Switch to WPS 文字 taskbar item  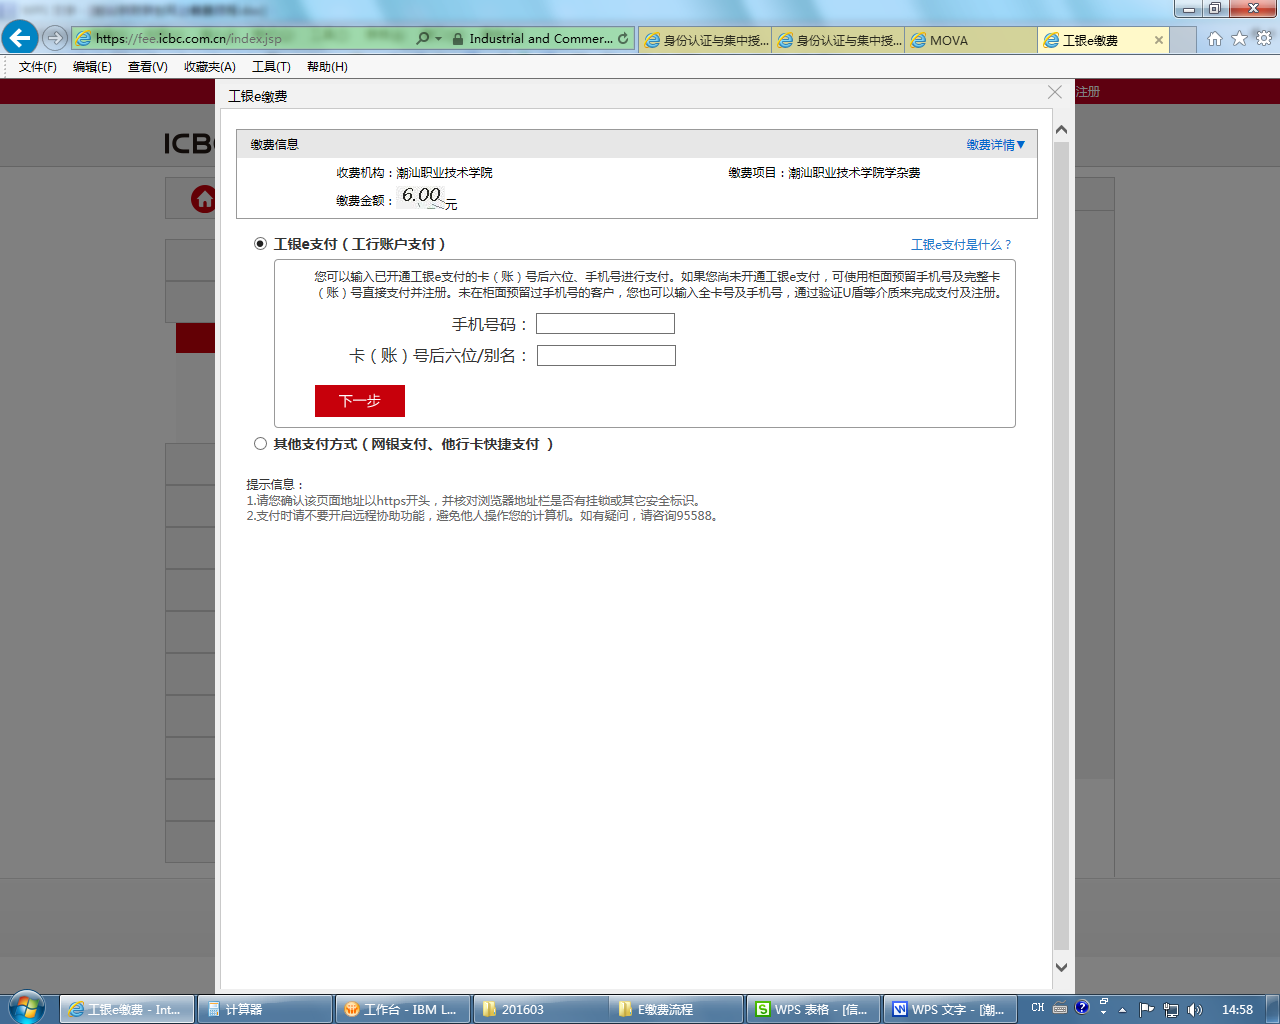pyautogui.click(x=950, y=1009)
